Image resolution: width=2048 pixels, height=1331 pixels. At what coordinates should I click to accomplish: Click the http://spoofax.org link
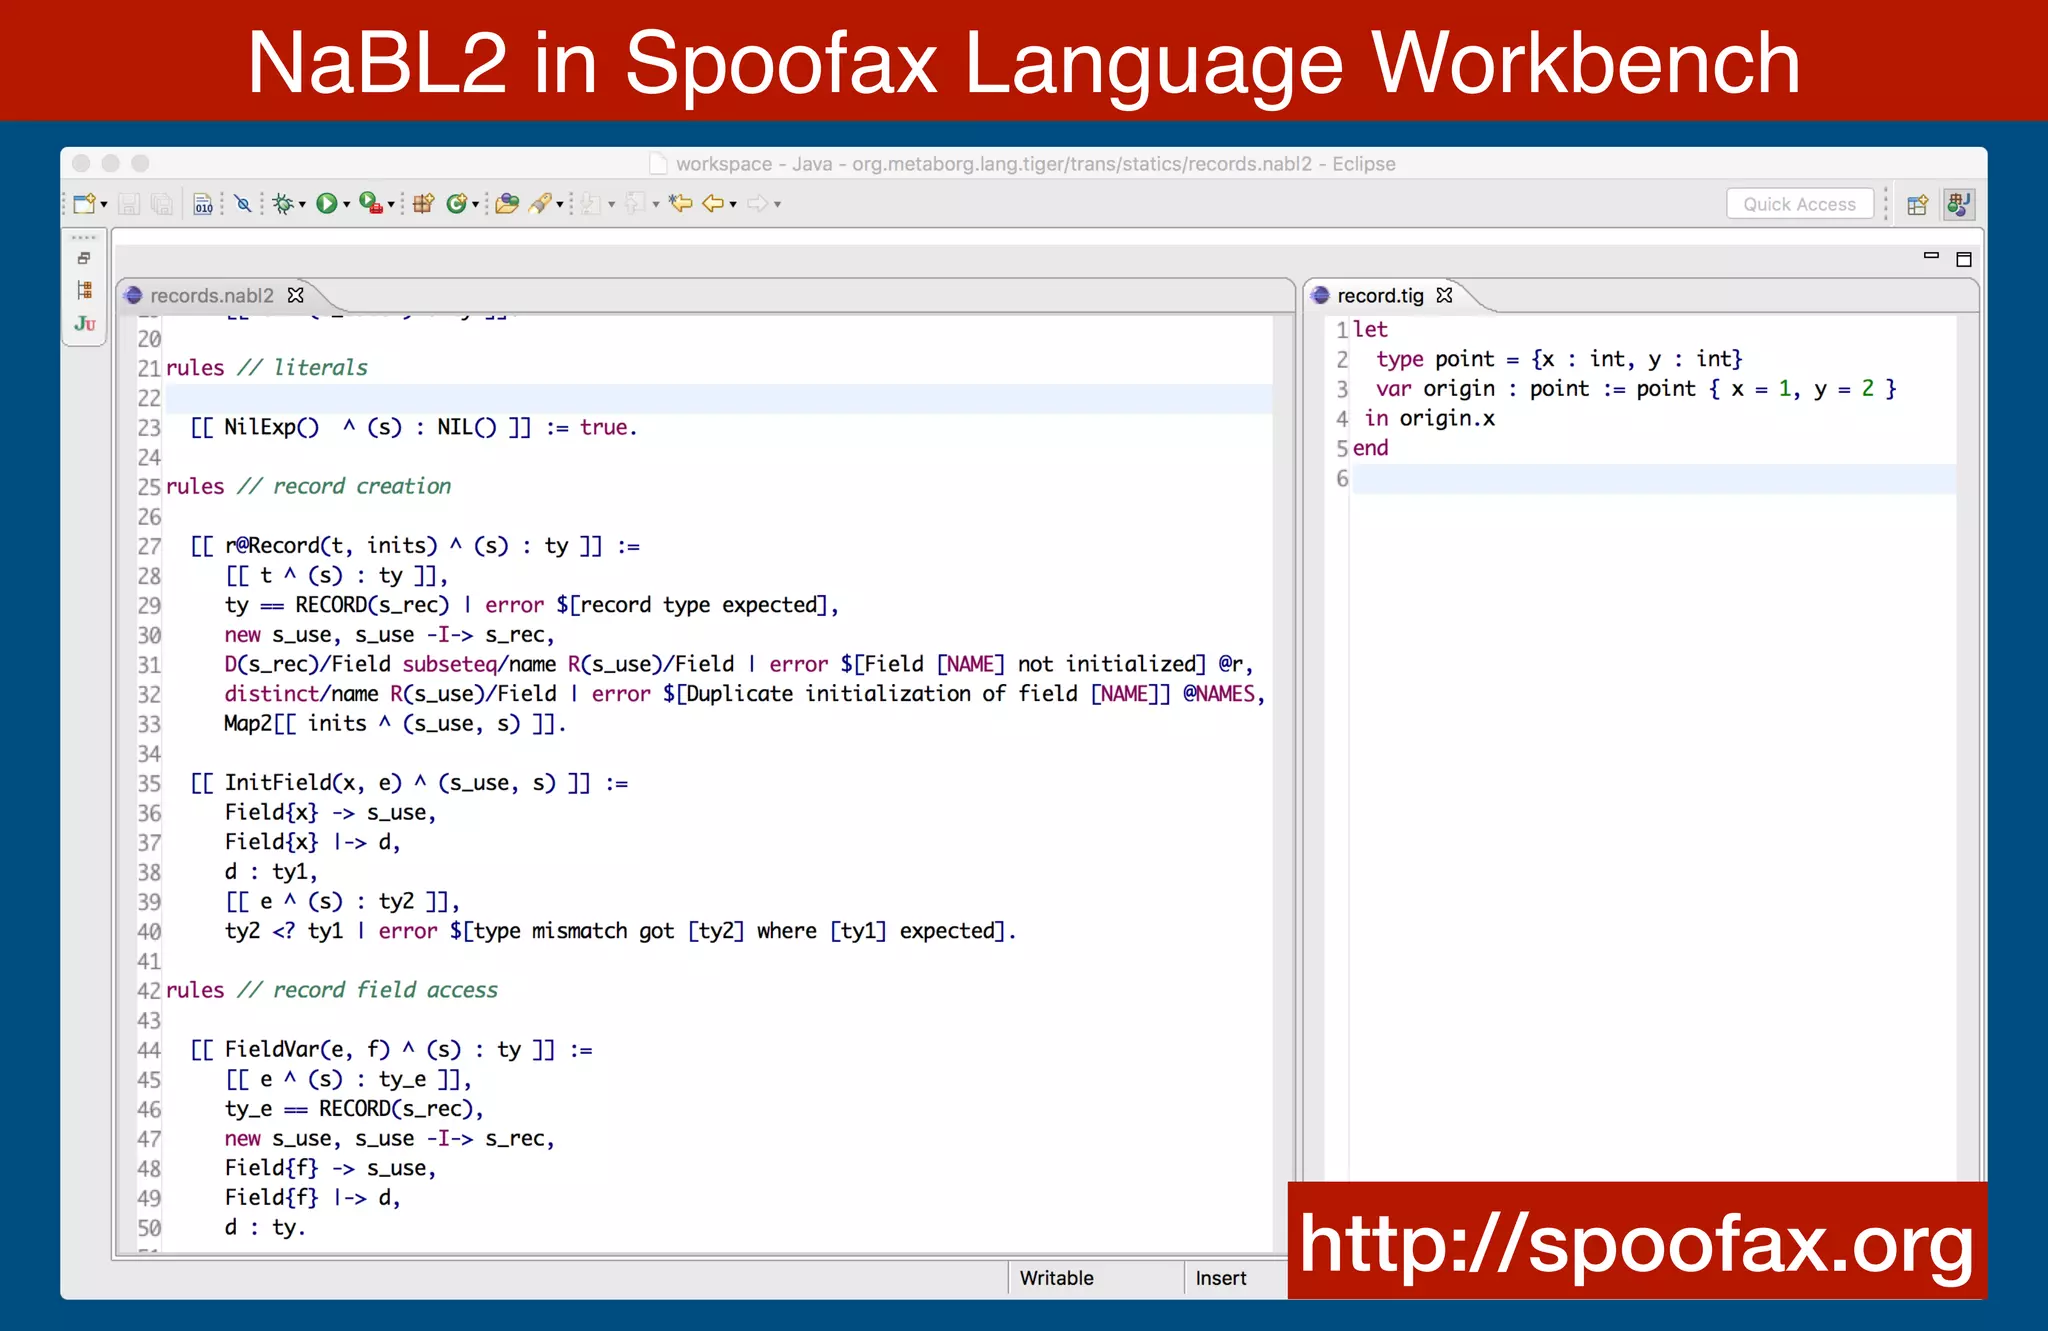(1637, 1243)
